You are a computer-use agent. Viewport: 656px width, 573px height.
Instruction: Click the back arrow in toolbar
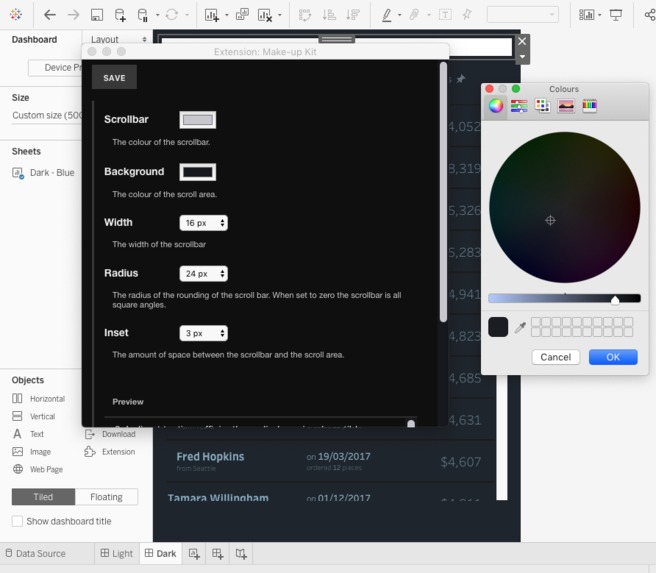[x=50, y=15]
